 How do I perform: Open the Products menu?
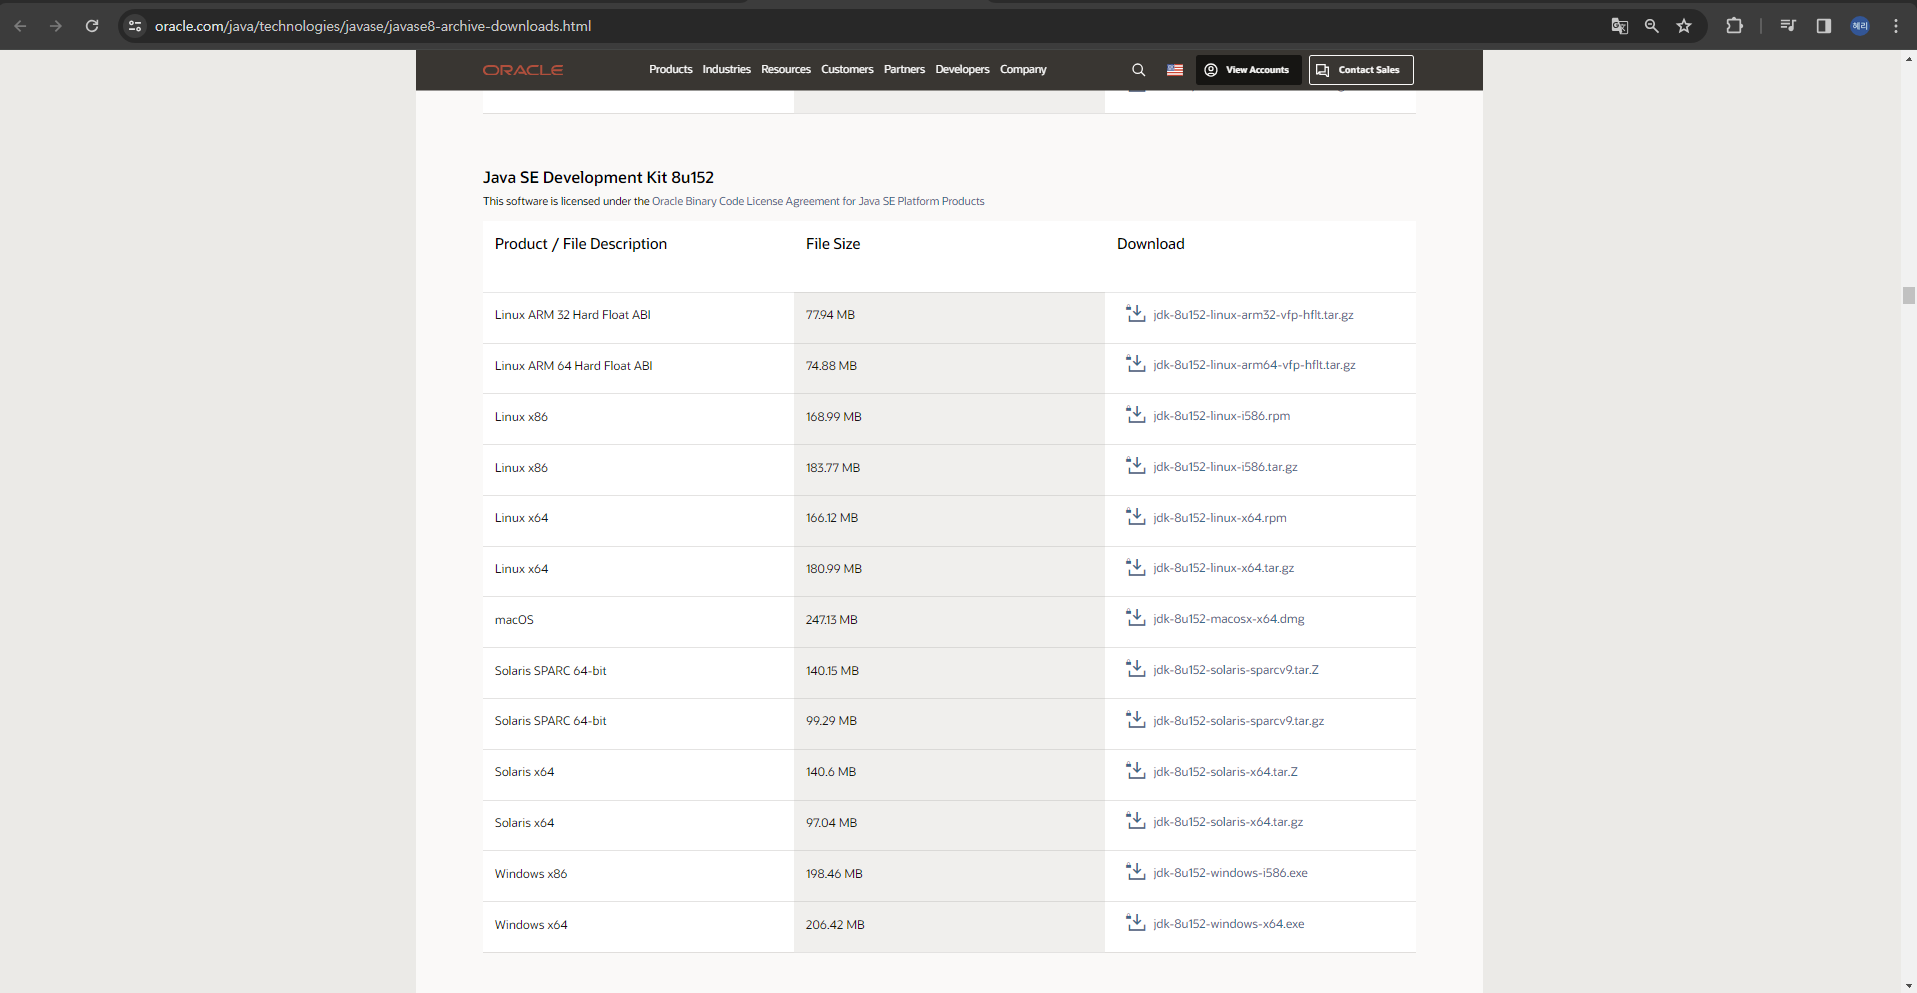(671, 70)
